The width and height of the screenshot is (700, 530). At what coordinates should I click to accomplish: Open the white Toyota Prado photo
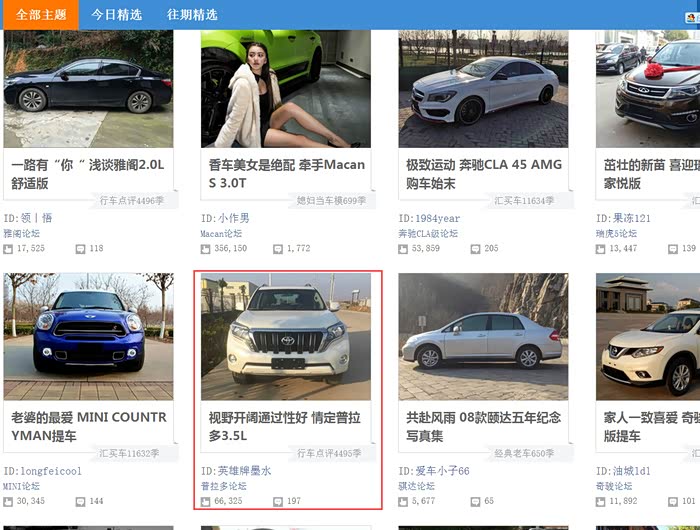pos(286,337)
